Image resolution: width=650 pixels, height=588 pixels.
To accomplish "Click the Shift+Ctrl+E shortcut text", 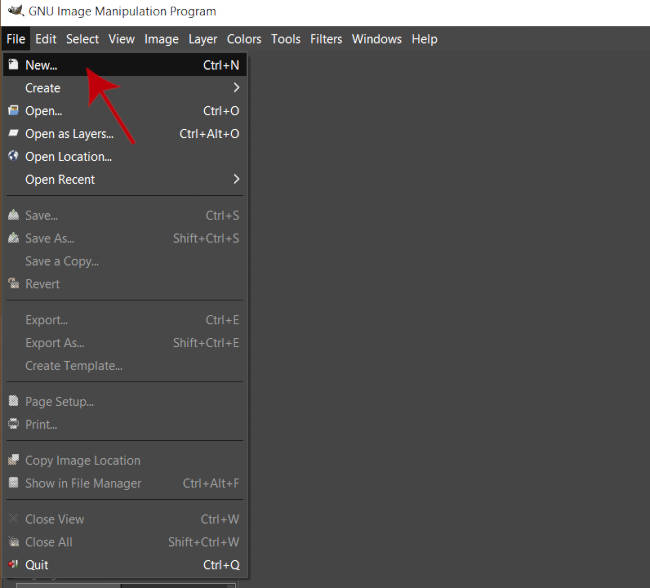I will pyautogui.click(x=206, y=343).
